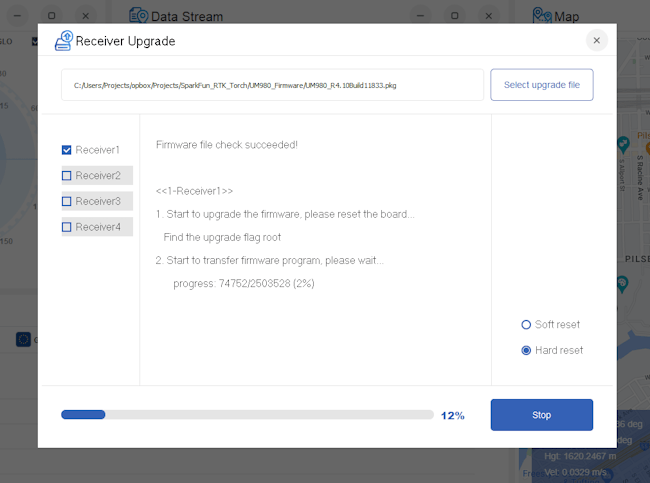Click the blue square icon at left edge
Image resolution: width=650 pixels, height=483 pixels.
click(x=23, y=339)
